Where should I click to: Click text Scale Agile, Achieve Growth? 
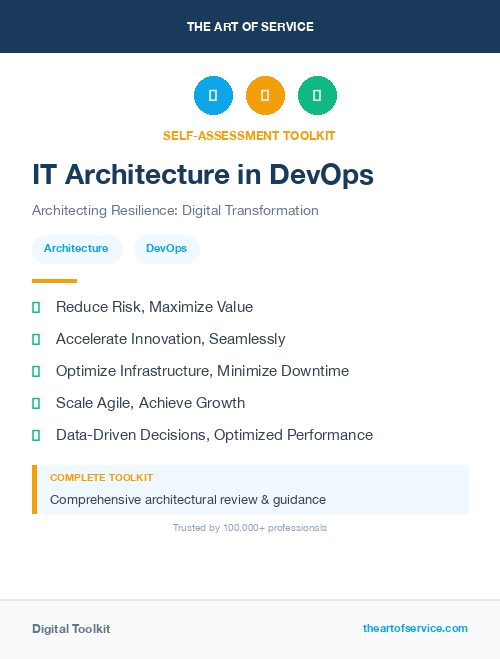150,403
